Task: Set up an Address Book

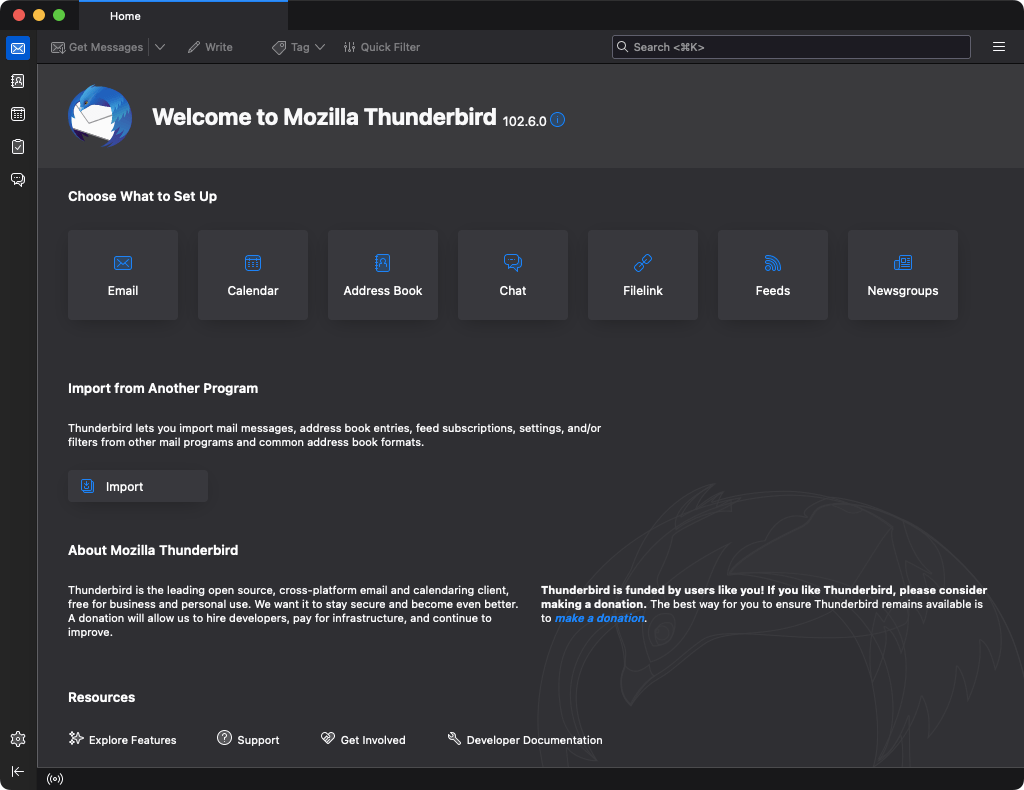Action: [x=383, y=275]
